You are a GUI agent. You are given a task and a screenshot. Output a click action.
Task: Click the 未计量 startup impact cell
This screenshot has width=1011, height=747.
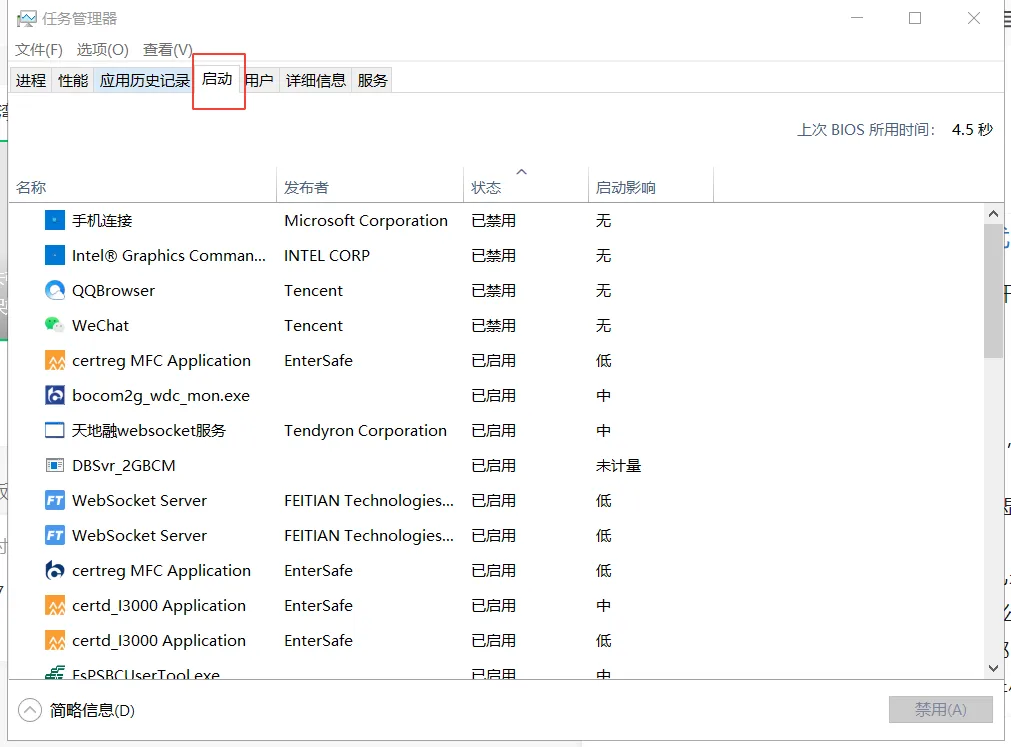pos(618,465)
